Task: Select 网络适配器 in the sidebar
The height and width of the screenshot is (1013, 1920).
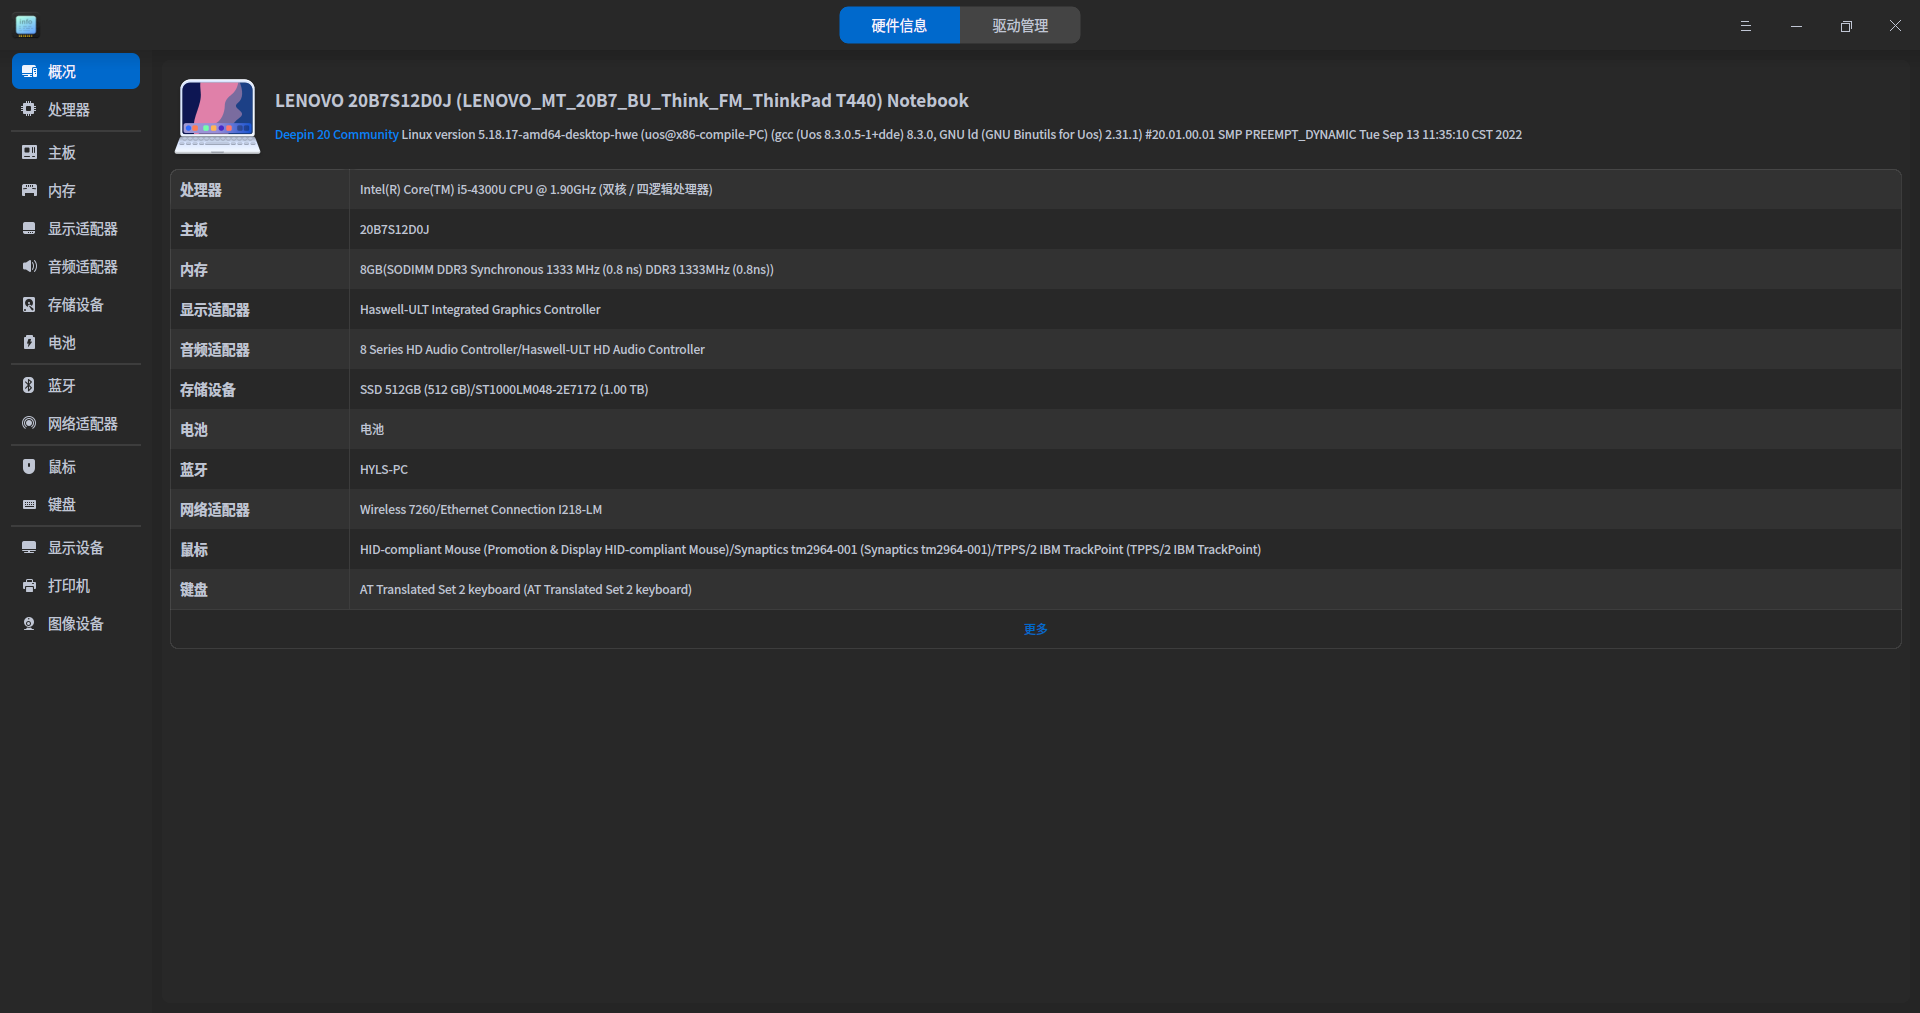Action: click(x=82, y=424)
